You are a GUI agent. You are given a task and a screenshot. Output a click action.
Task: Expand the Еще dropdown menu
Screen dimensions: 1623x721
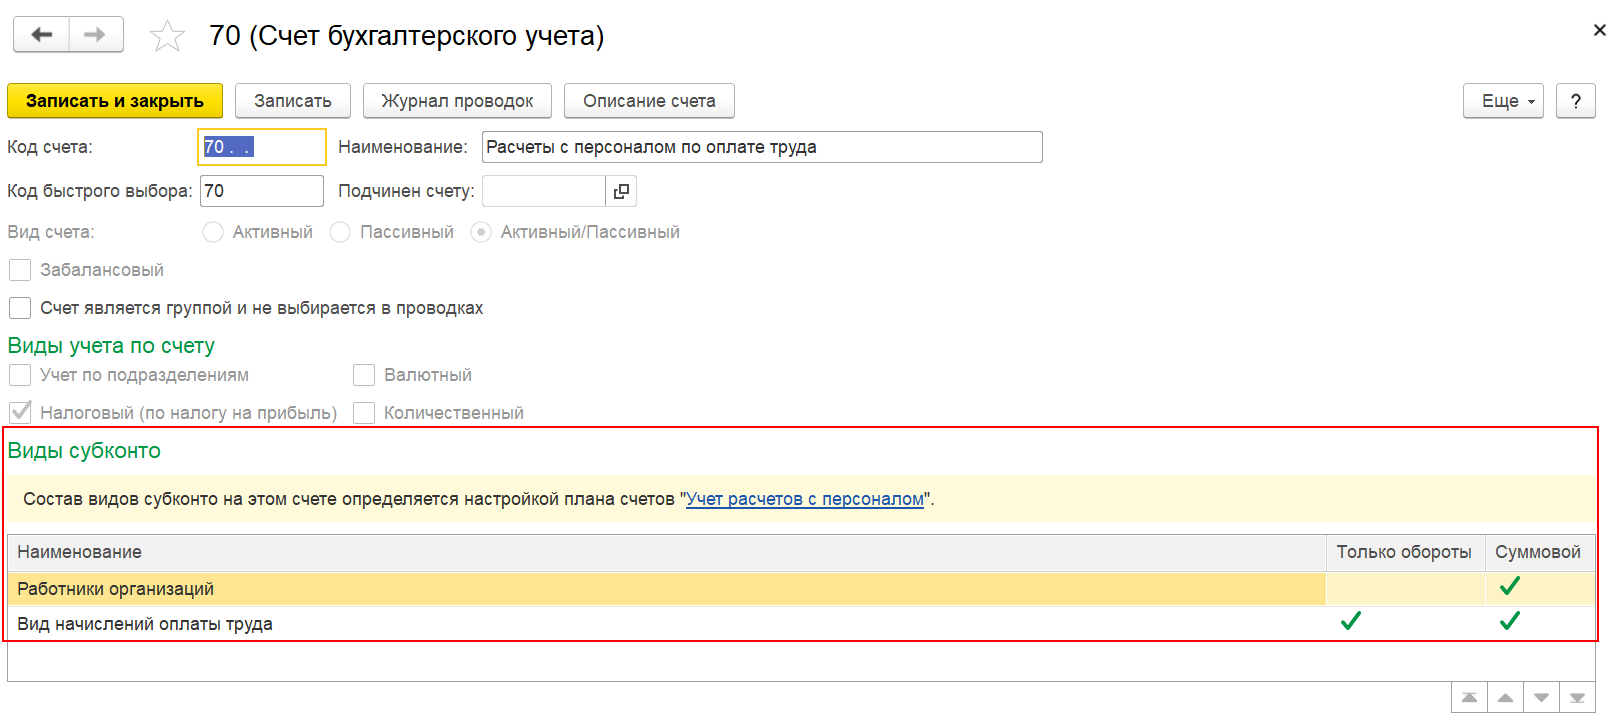click(1503, 101)
